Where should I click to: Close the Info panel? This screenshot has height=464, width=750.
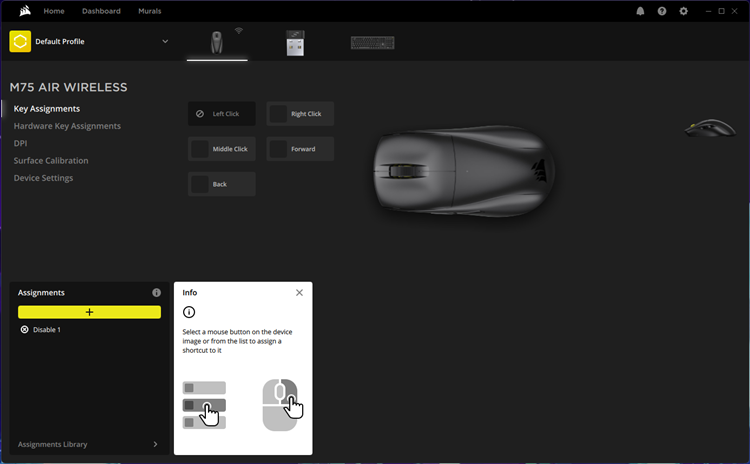299,293
